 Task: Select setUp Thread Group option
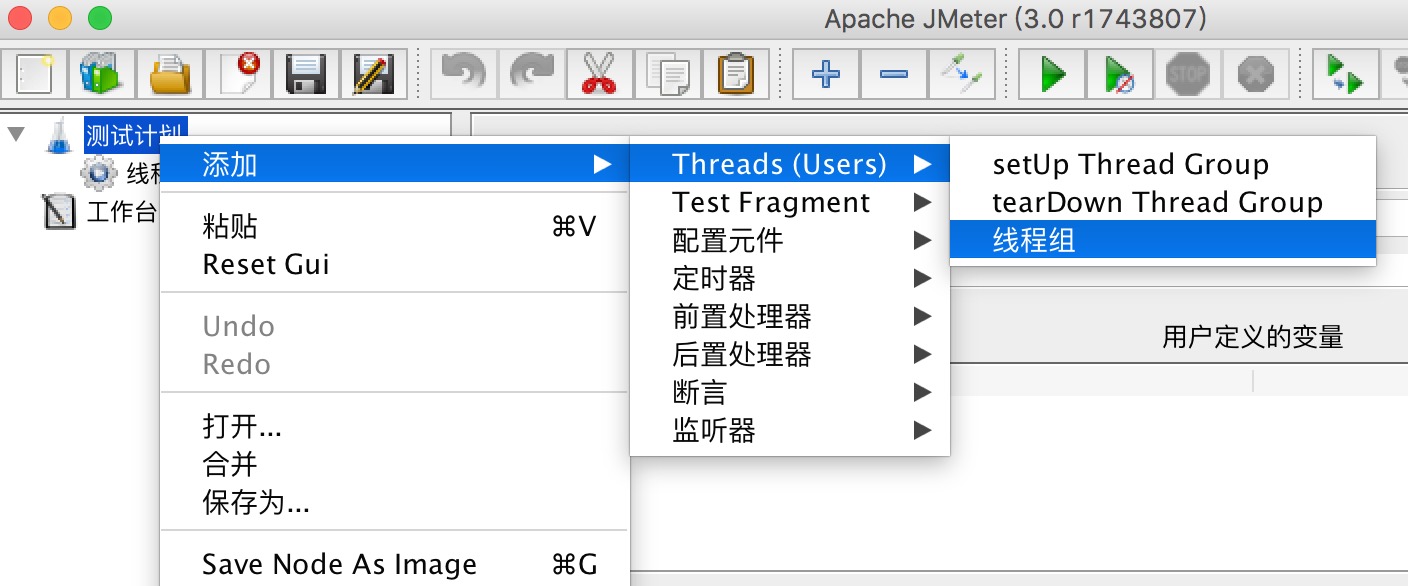(1163, 164)
